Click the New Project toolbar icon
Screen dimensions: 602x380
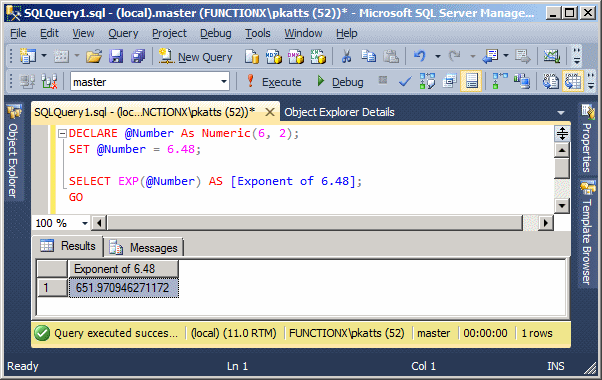[28, 56]
